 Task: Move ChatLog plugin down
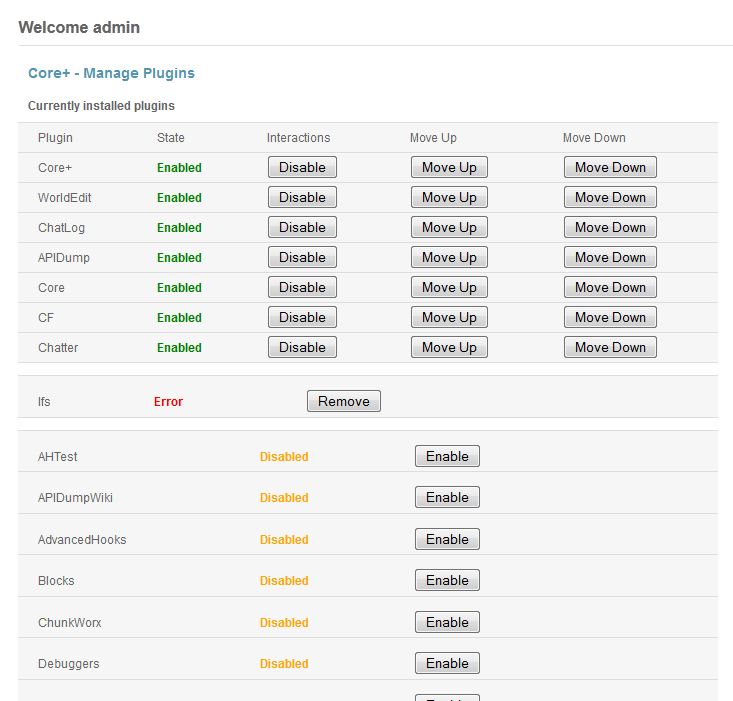(x=610, y=227)
